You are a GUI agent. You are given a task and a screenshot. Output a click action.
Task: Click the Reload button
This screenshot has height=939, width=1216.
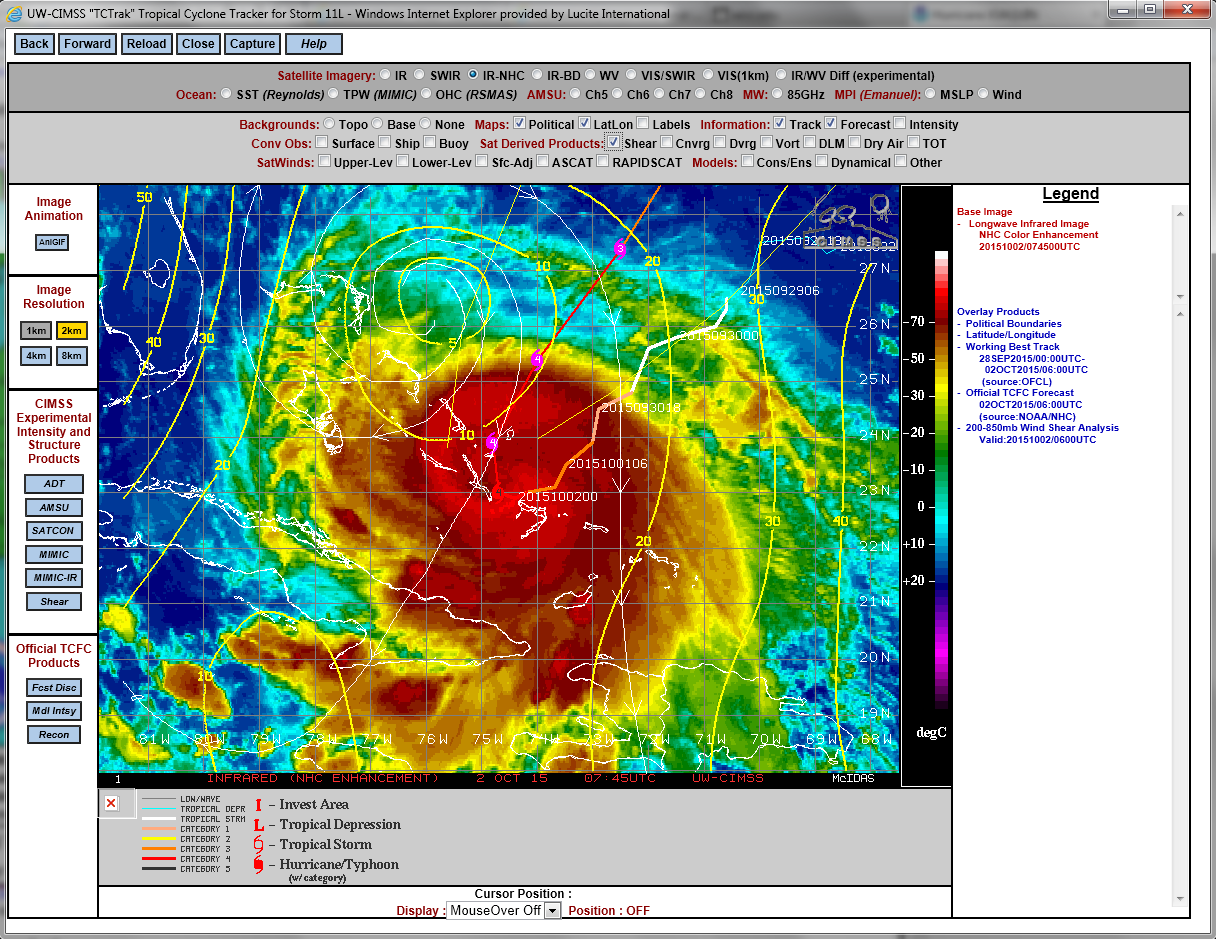[x=147, y=44]
